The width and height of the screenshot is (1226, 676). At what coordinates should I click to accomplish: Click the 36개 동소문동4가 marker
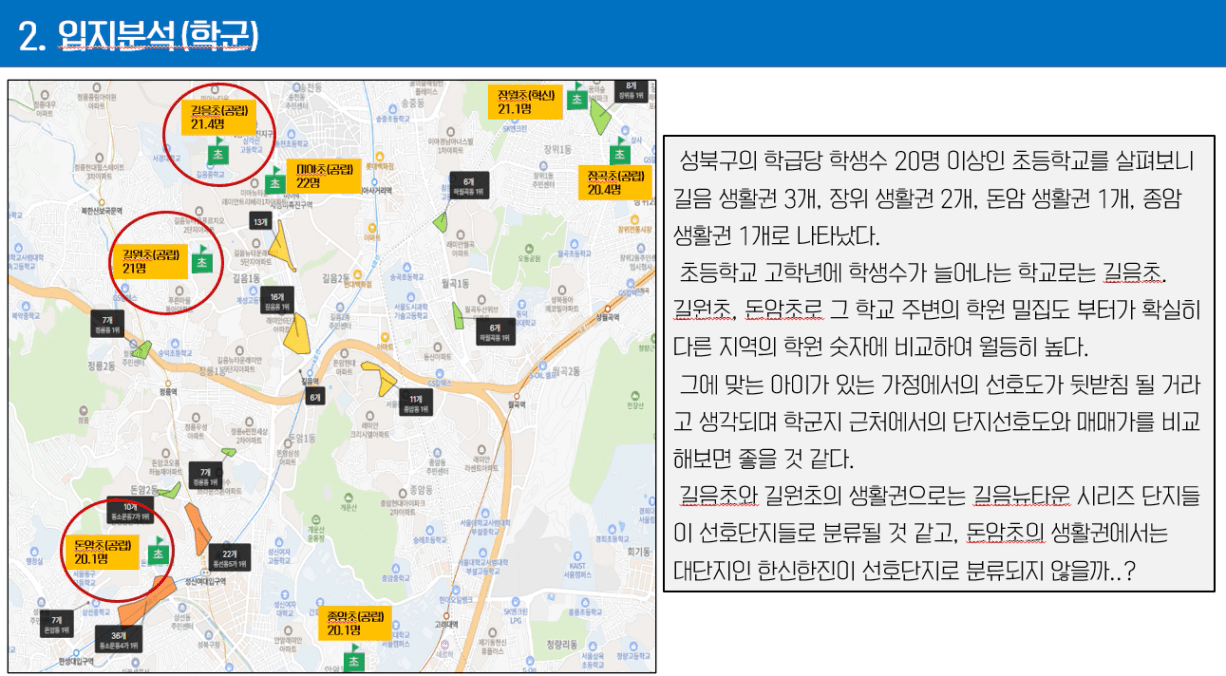pos(118,640)
